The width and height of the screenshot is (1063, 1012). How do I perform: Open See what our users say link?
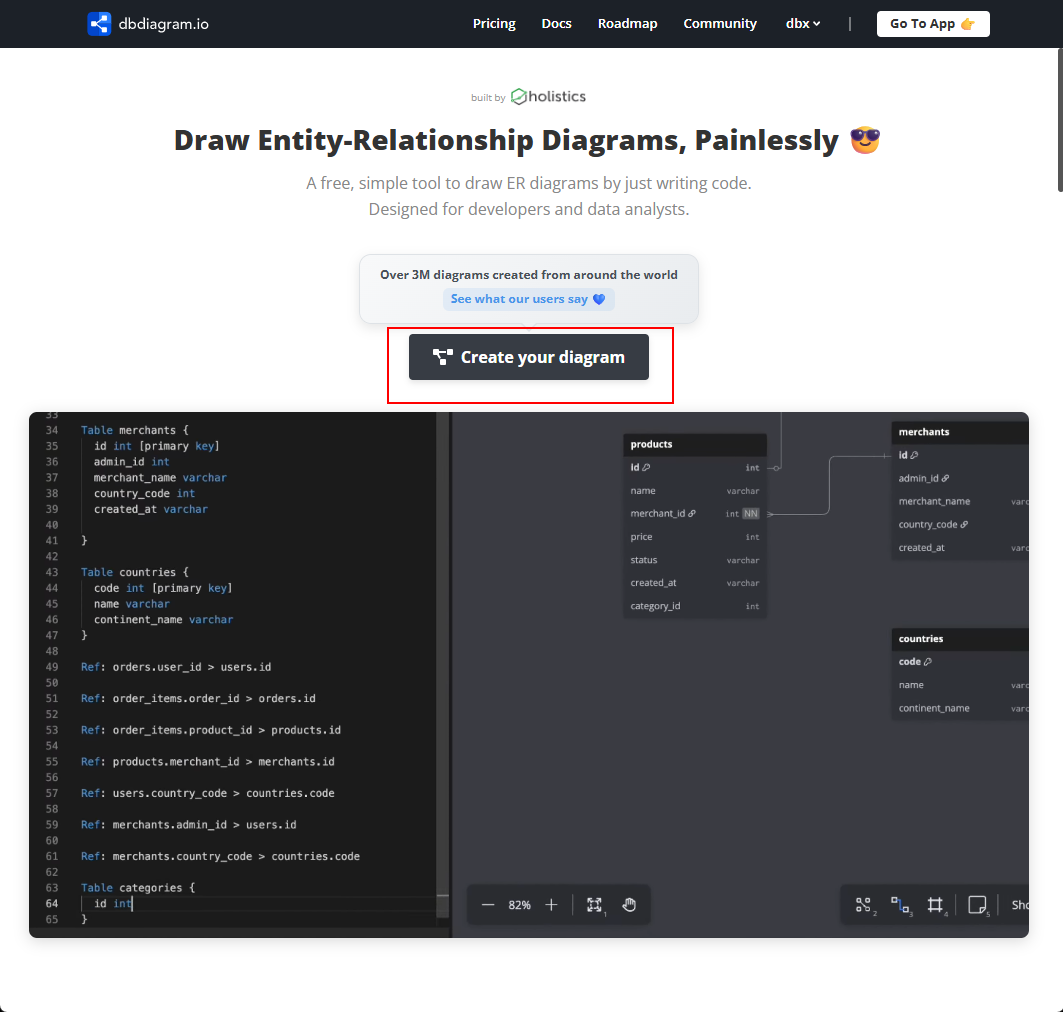528,299
